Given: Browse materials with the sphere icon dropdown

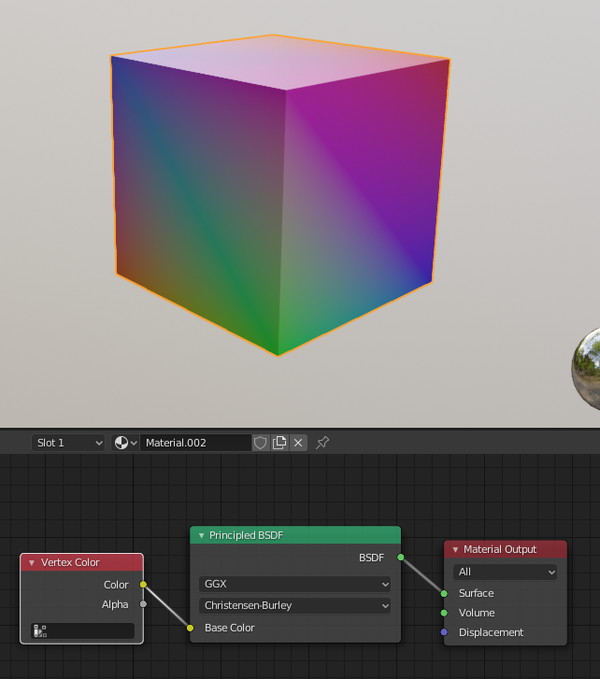Looking at the screenshot, I should click(125, 443).
